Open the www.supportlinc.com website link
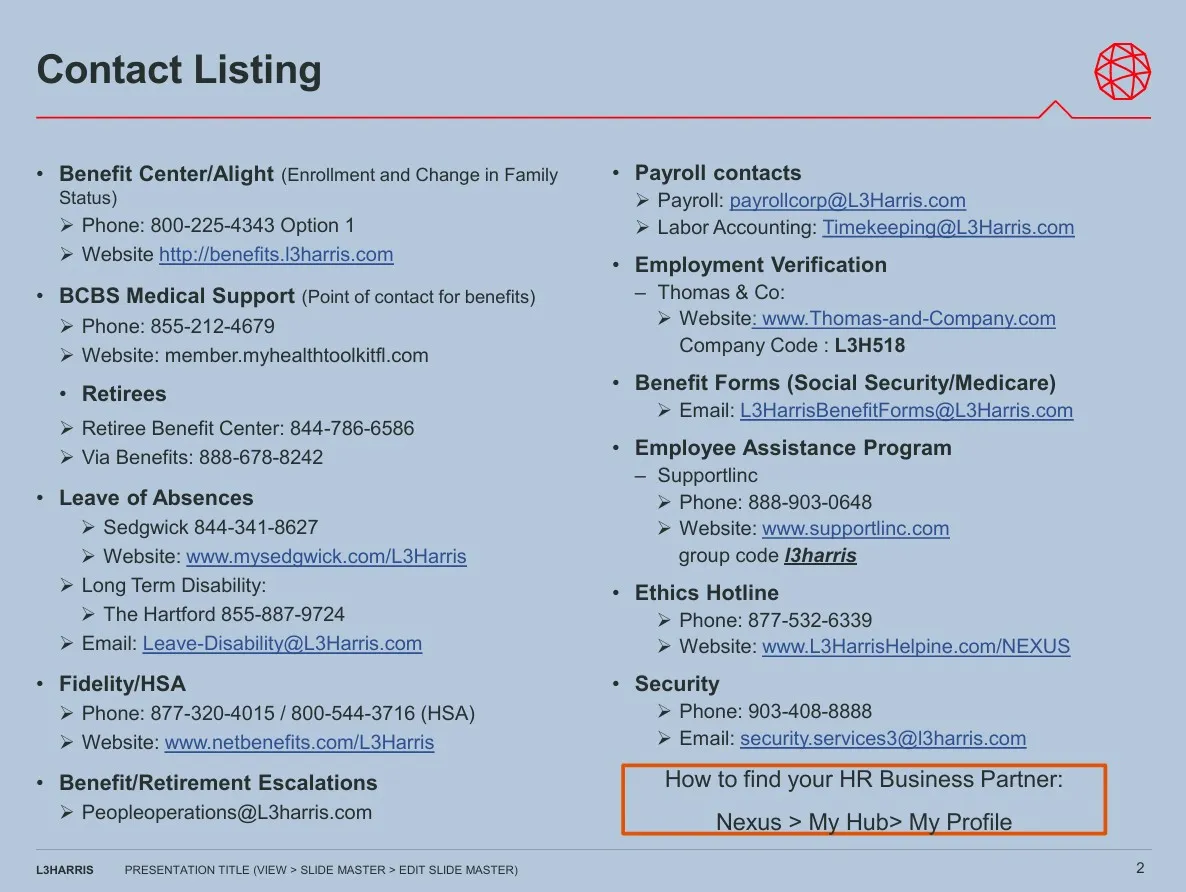 (856, 528)
